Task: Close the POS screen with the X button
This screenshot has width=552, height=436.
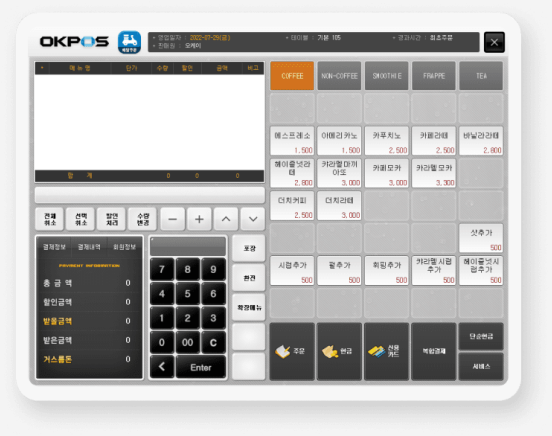Action: tap(494, 42)
